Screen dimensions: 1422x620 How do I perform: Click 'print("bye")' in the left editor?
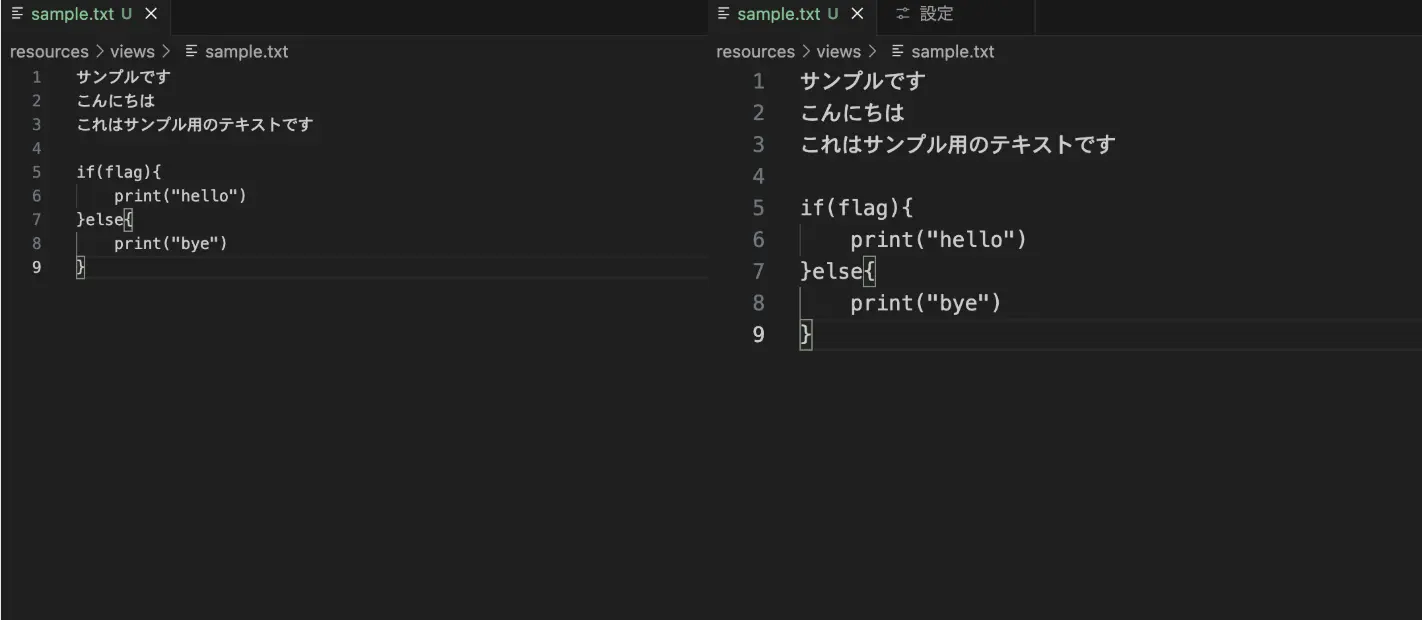click(171, 243)
